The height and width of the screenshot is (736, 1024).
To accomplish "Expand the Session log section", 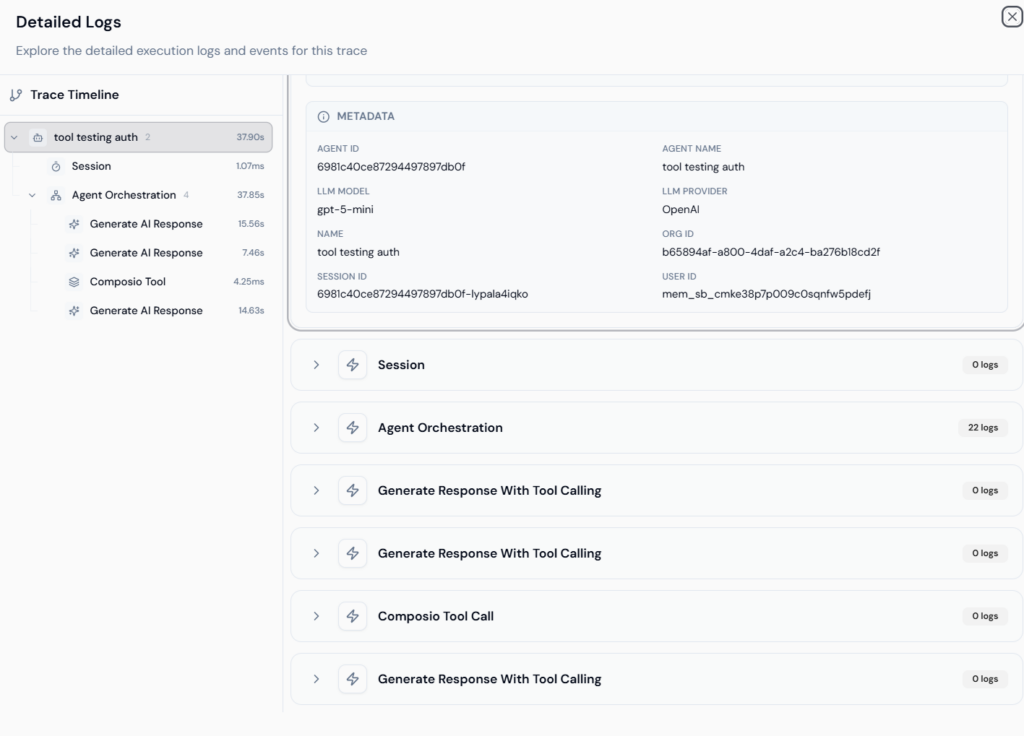I will pyautogui.click(x=316, y=365).
